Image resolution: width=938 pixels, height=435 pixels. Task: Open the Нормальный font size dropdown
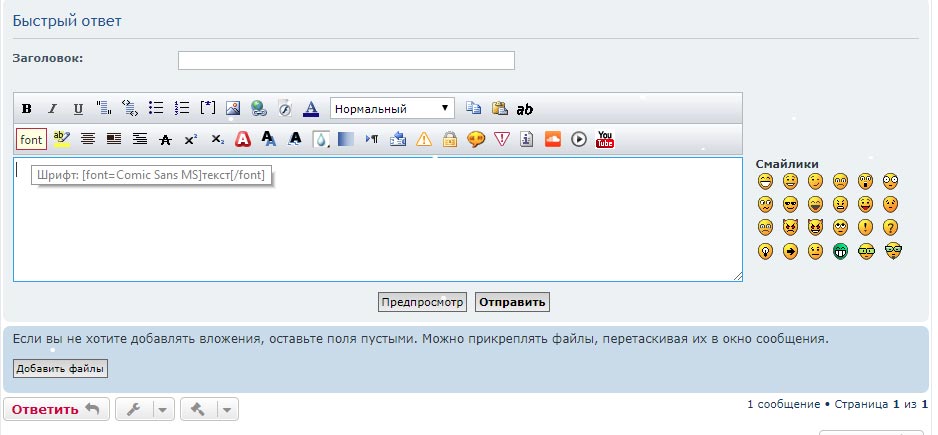pyautogui.click(x=392, y=109)
